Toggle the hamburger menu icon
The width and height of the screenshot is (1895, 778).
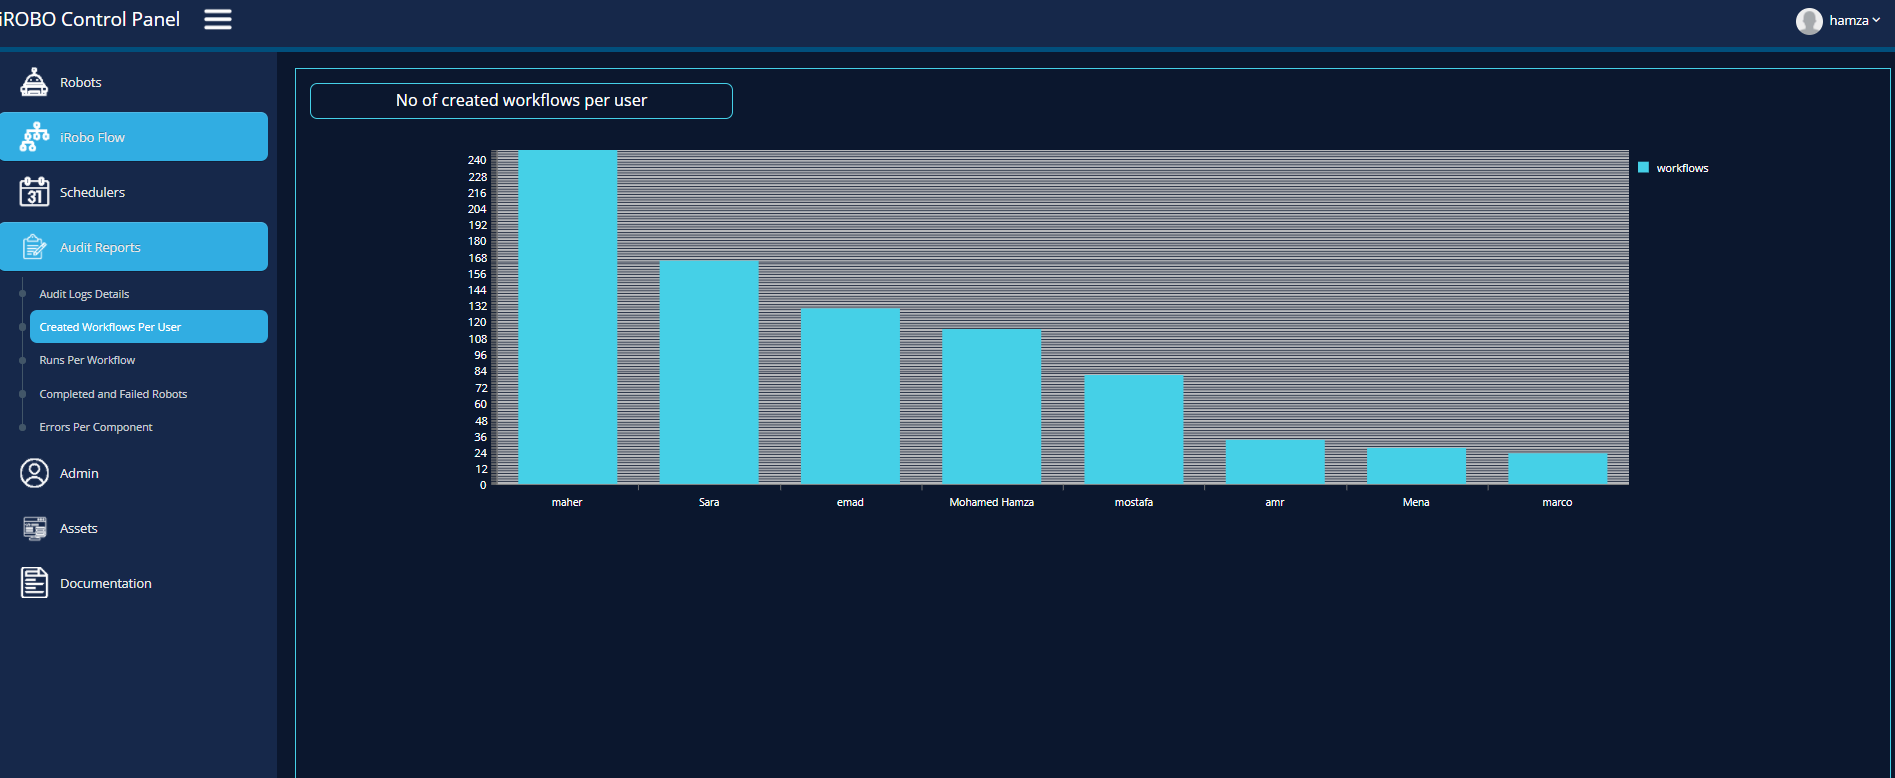[x=218, y=20]
